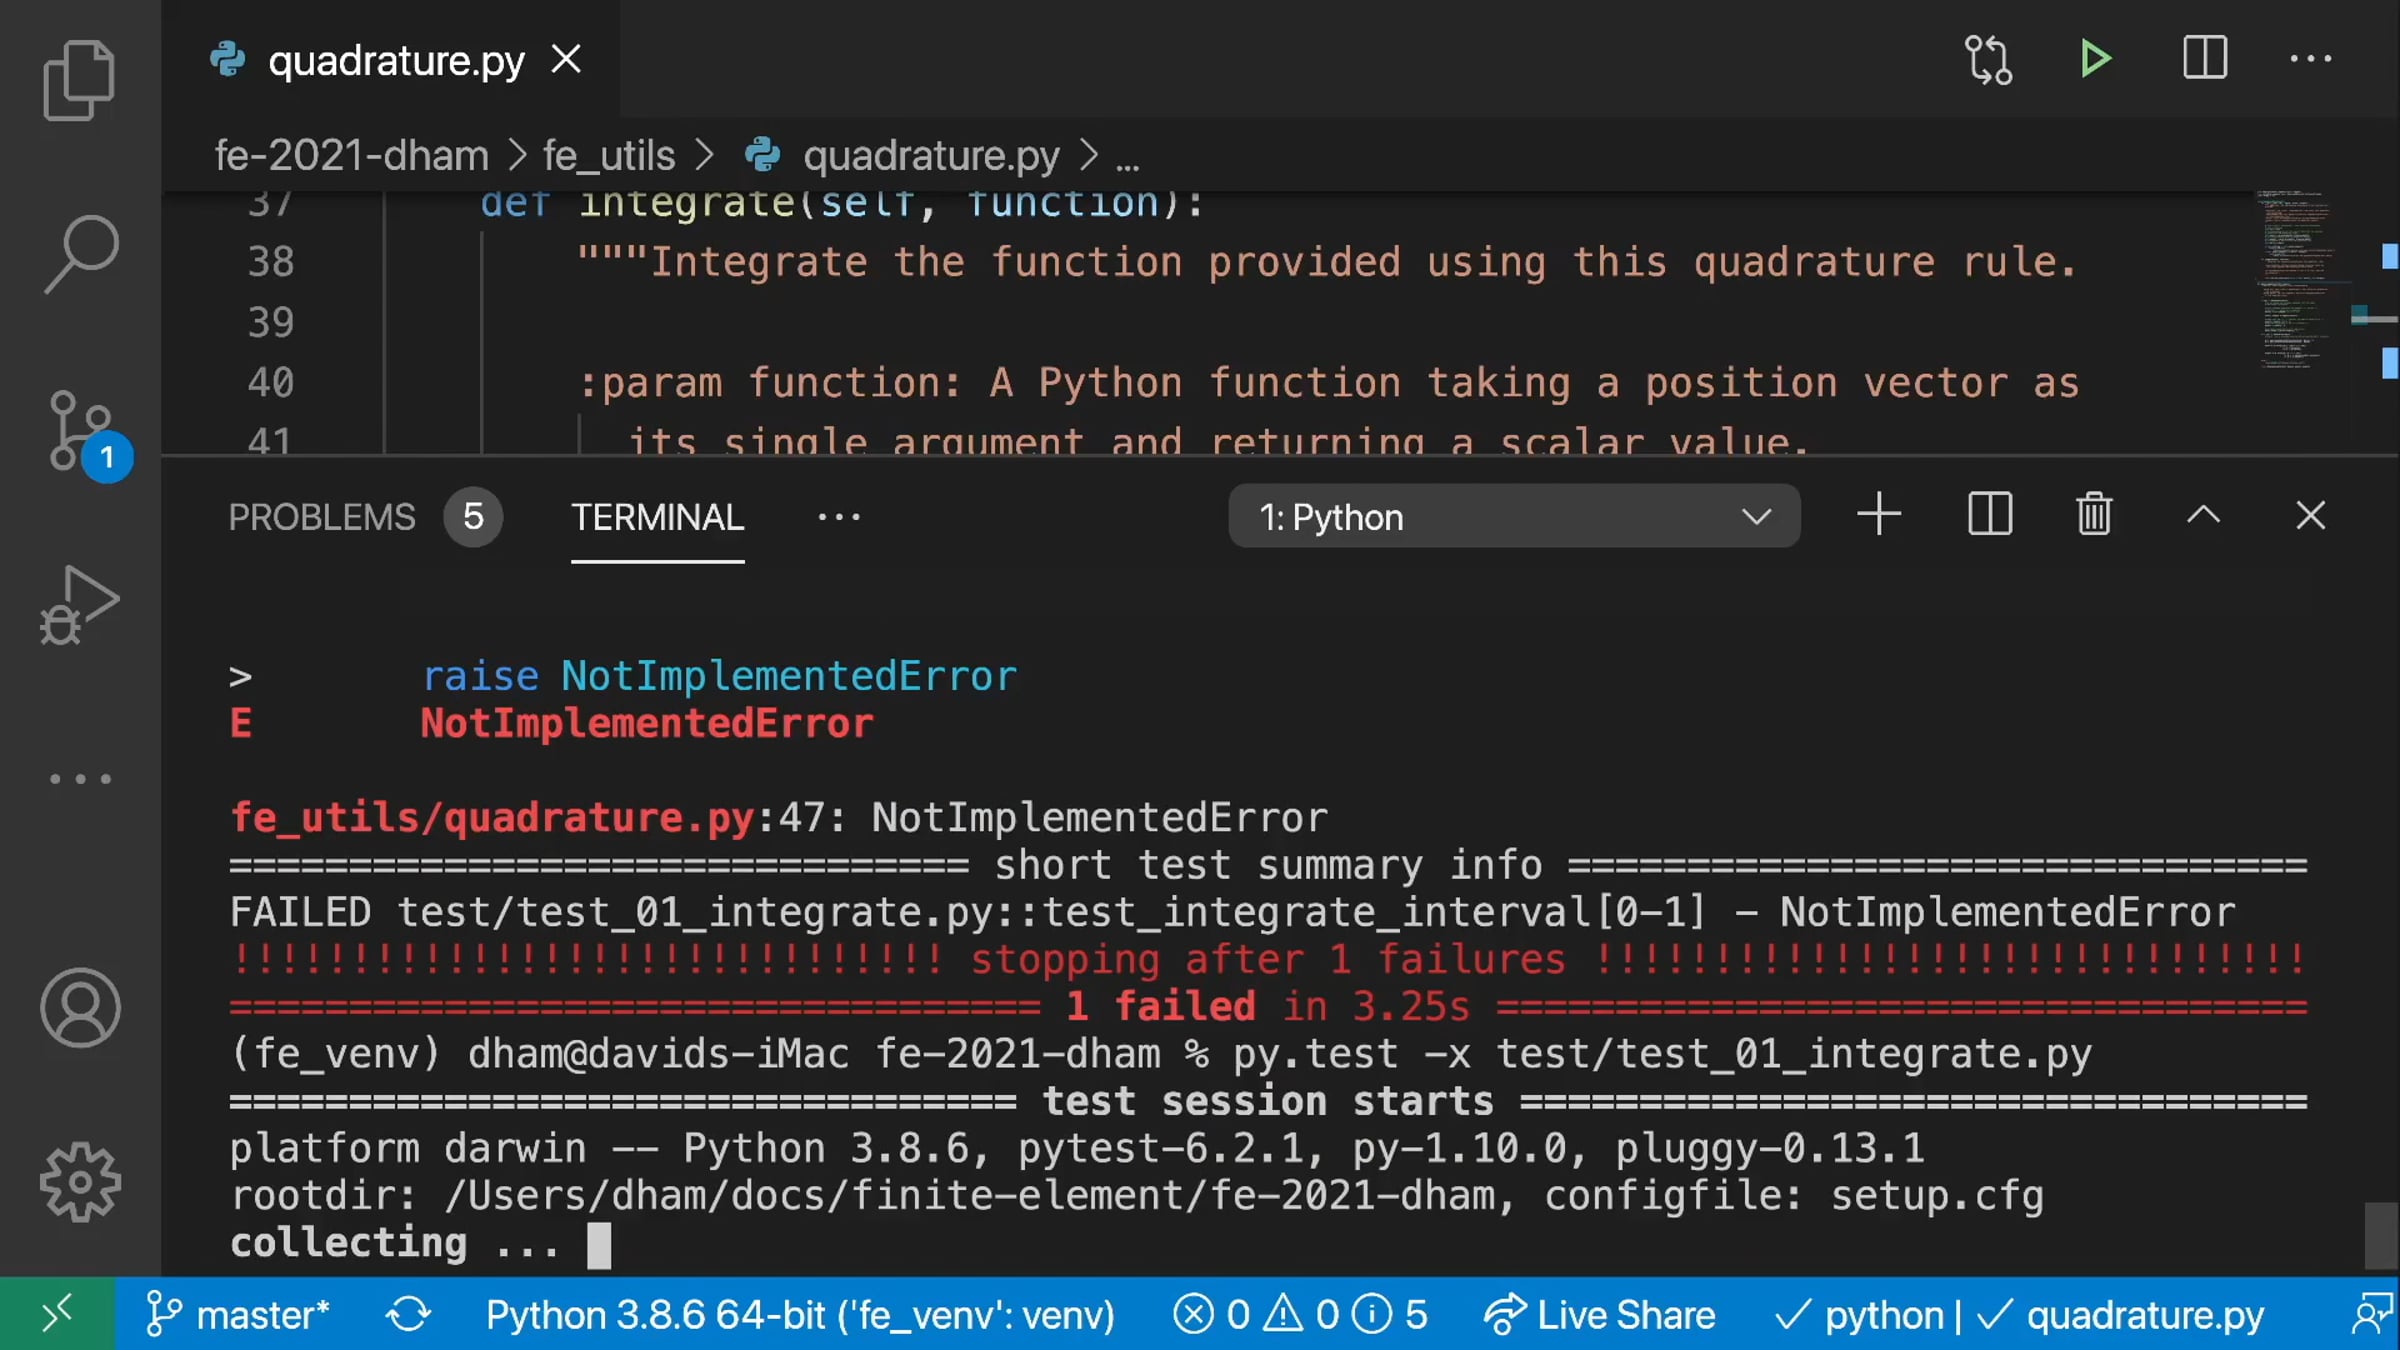Split the editor to the right

pyautogui.click(x=2204, y=59)
